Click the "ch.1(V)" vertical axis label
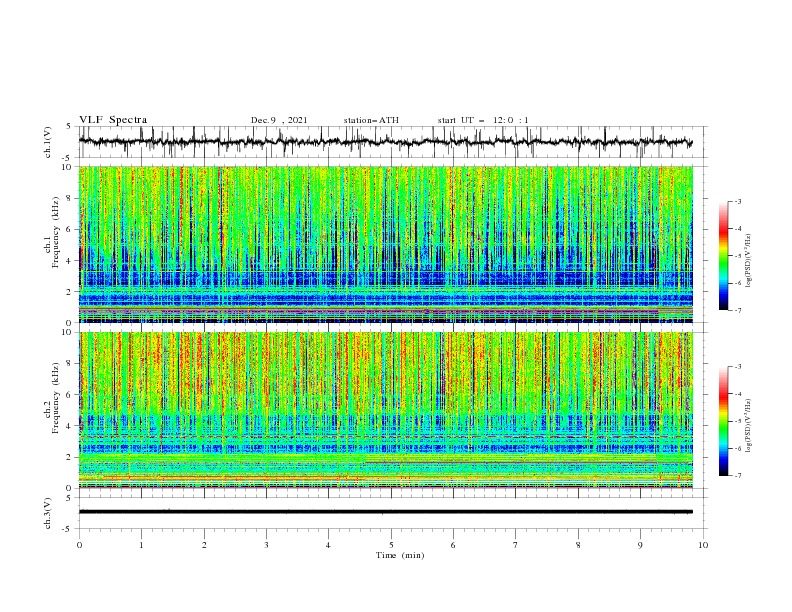This screenshot has width=792, height=612. click(x=48, y=142)
